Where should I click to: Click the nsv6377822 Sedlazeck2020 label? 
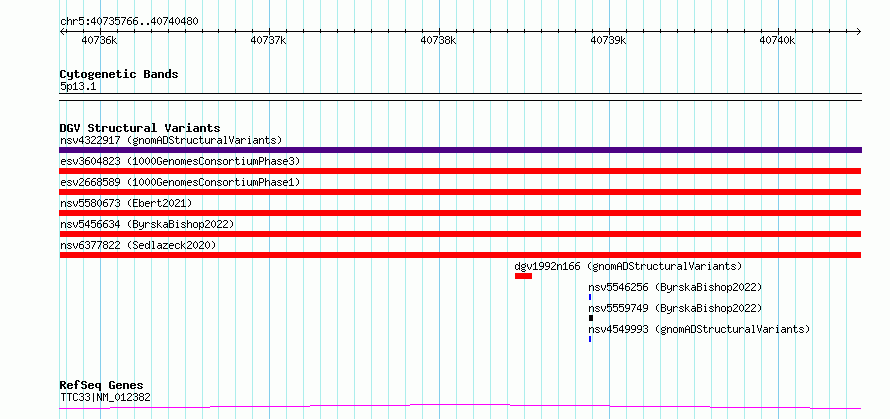click(138, 245)
